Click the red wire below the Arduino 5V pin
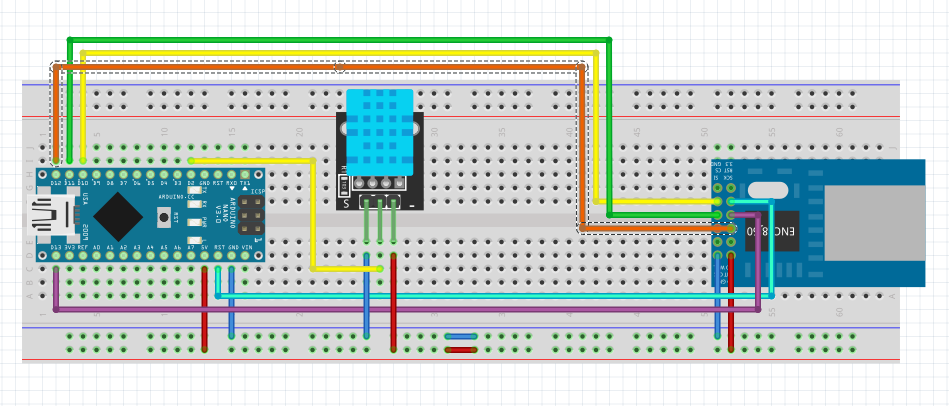Viewport: 949px width, 406px height. point(205,308)
